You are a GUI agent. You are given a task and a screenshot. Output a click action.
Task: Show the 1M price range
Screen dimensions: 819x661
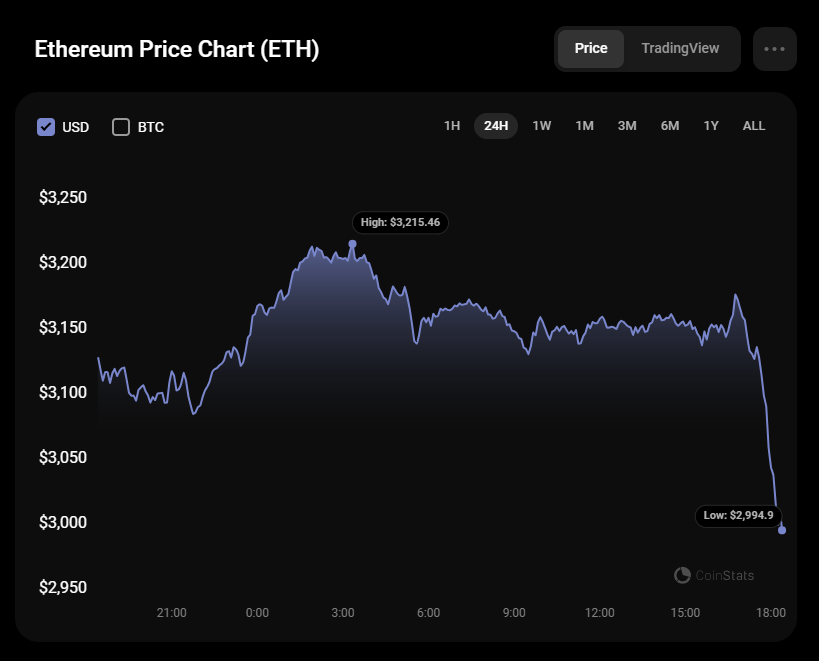pyautogui.click(x=584, y=126)
